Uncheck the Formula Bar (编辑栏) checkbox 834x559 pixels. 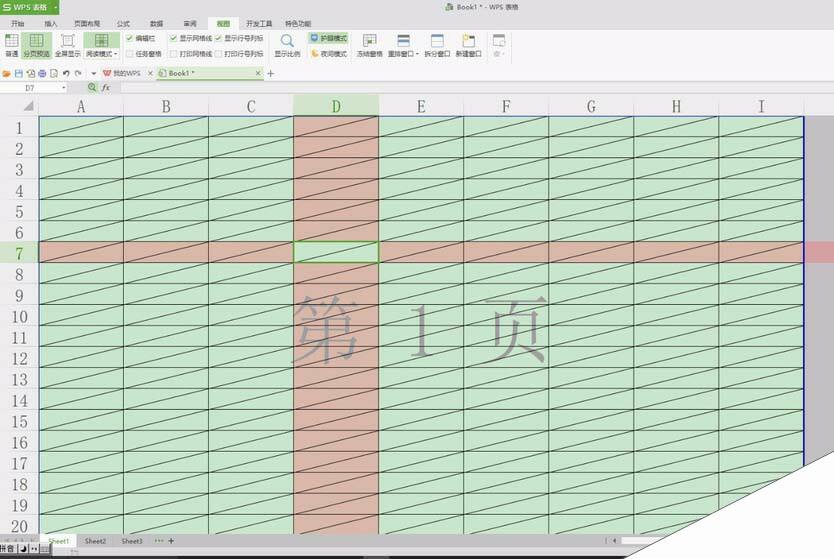(x=129, y=38)
